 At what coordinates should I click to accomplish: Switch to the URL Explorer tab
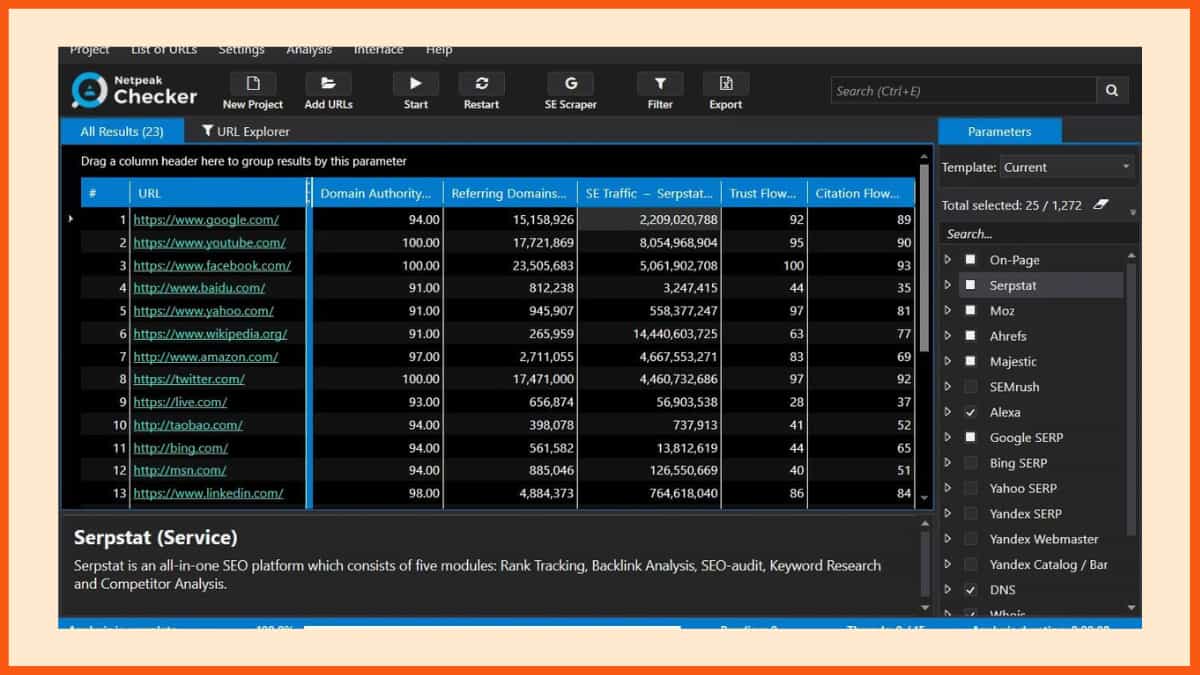pos(246,131)
